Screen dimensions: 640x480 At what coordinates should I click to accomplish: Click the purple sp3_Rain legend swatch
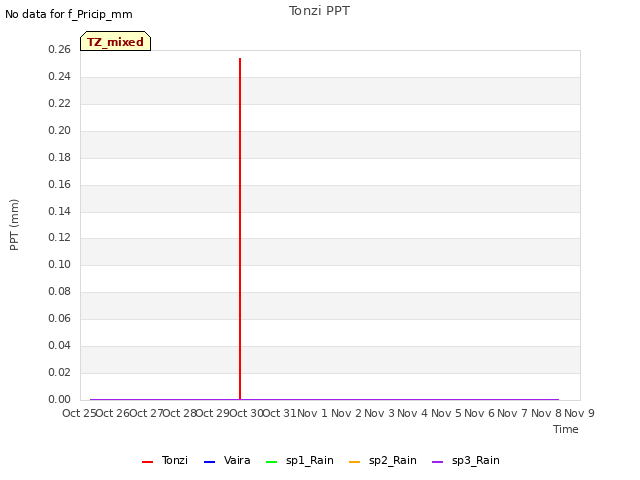(x=438, y=462)
